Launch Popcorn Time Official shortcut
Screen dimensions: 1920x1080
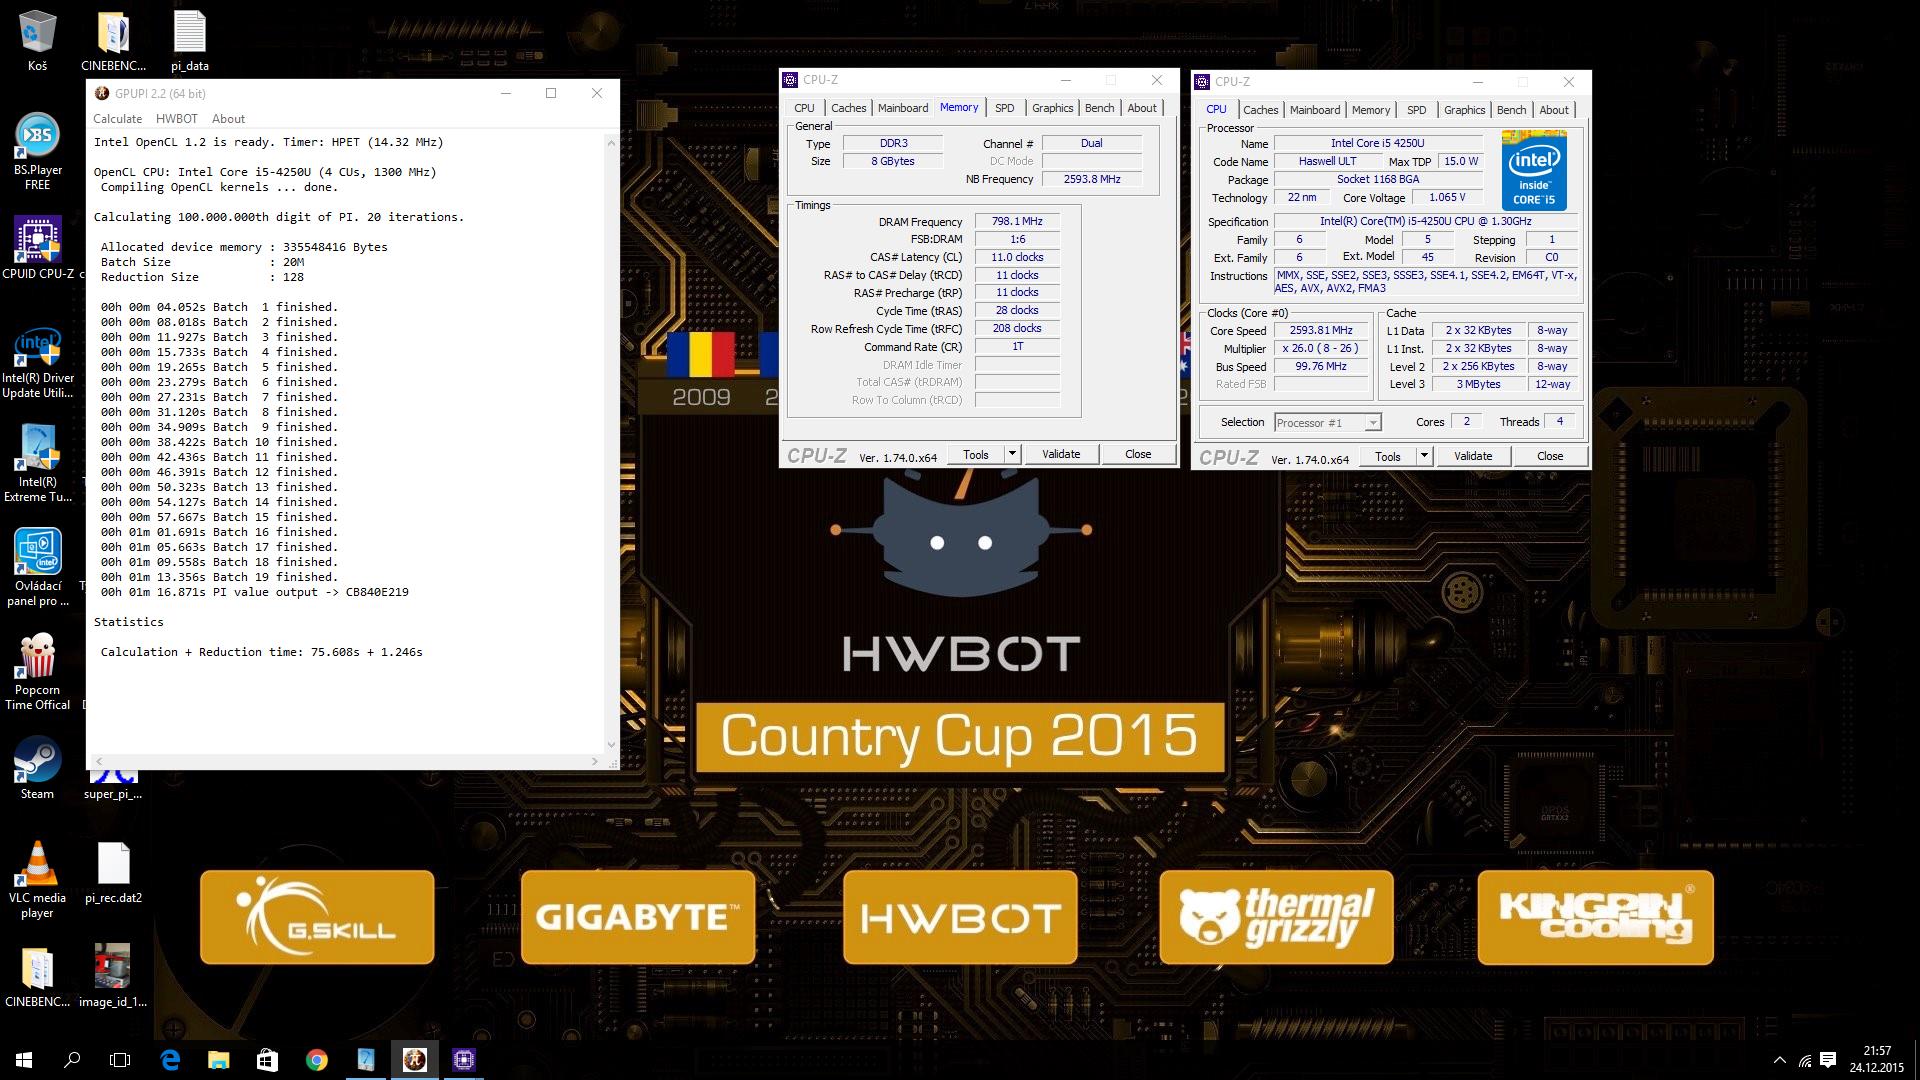[37, 672]
